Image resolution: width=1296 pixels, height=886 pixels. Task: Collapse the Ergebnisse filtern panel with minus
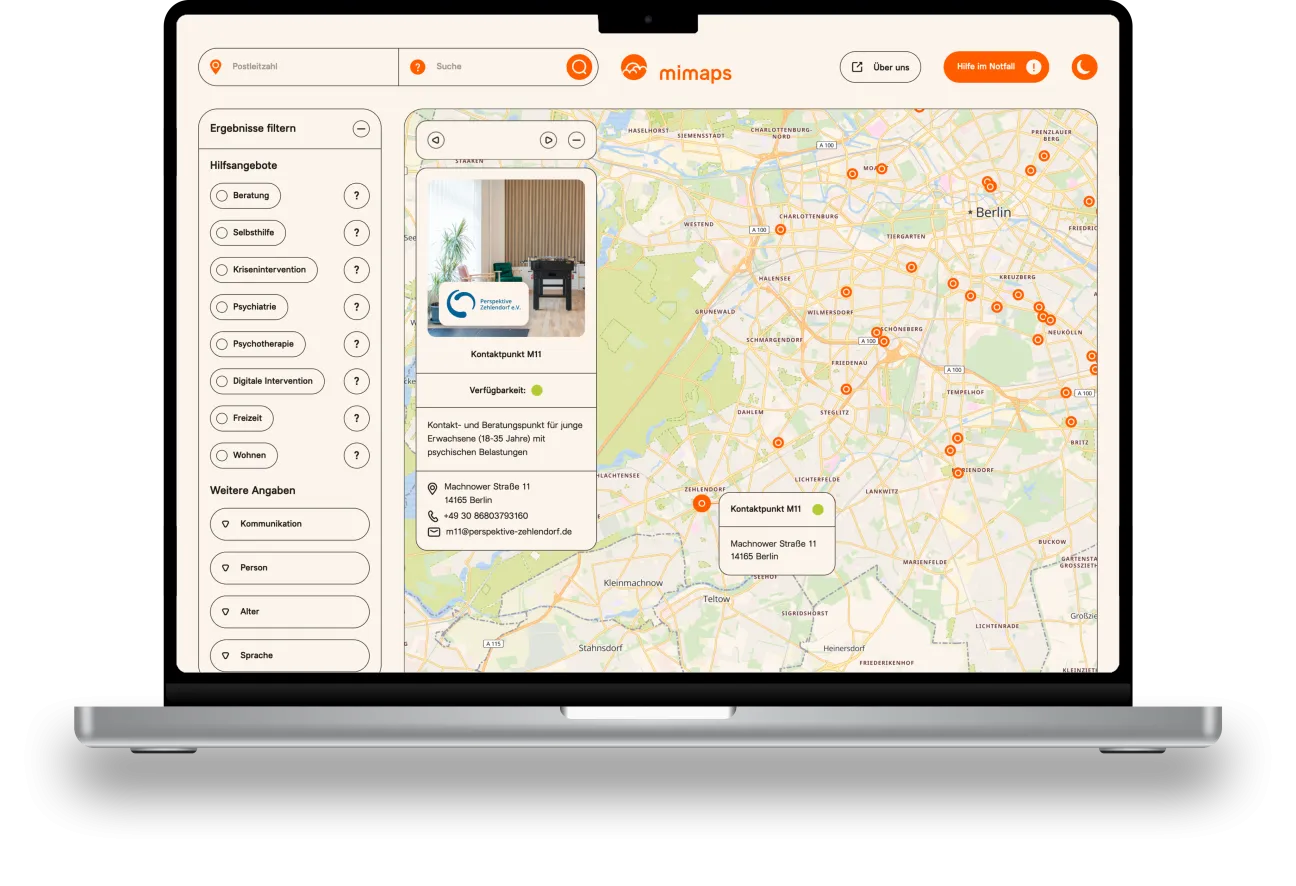pos(361,128)
